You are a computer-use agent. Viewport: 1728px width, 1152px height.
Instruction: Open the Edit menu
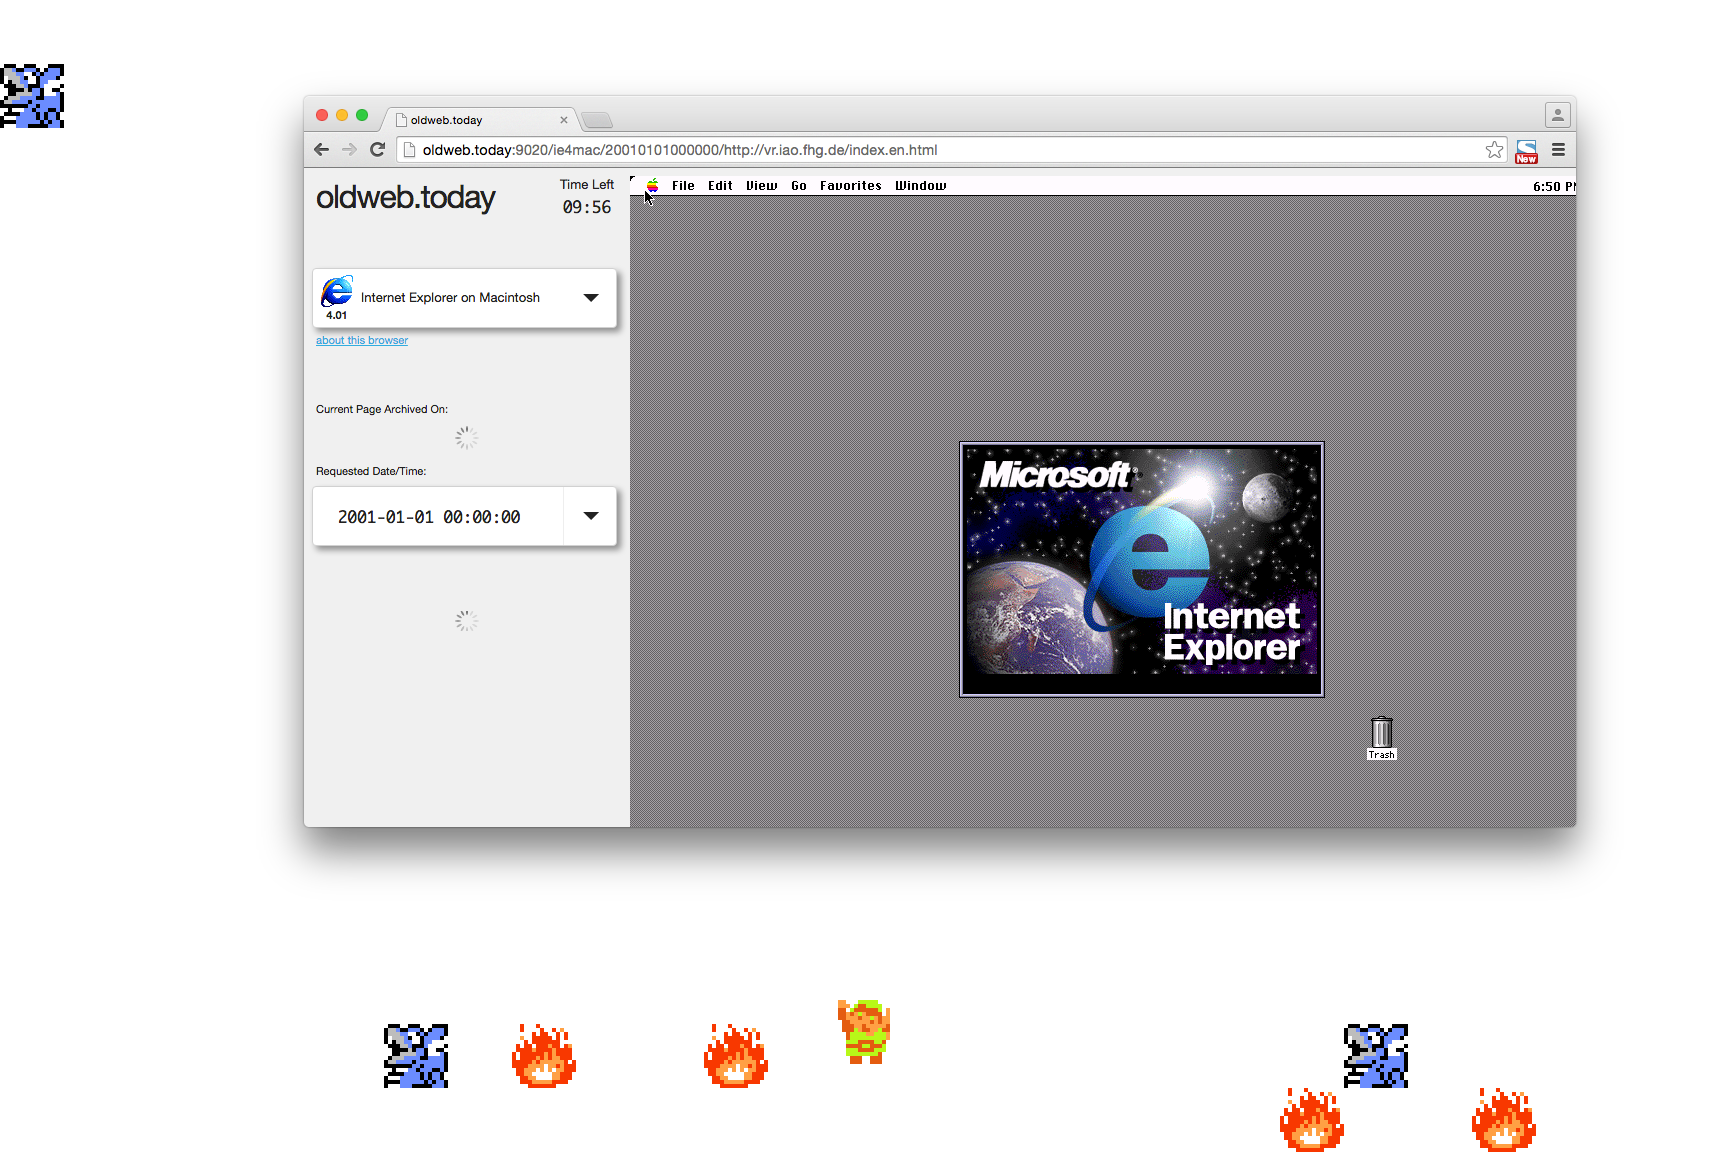[720, 186]
